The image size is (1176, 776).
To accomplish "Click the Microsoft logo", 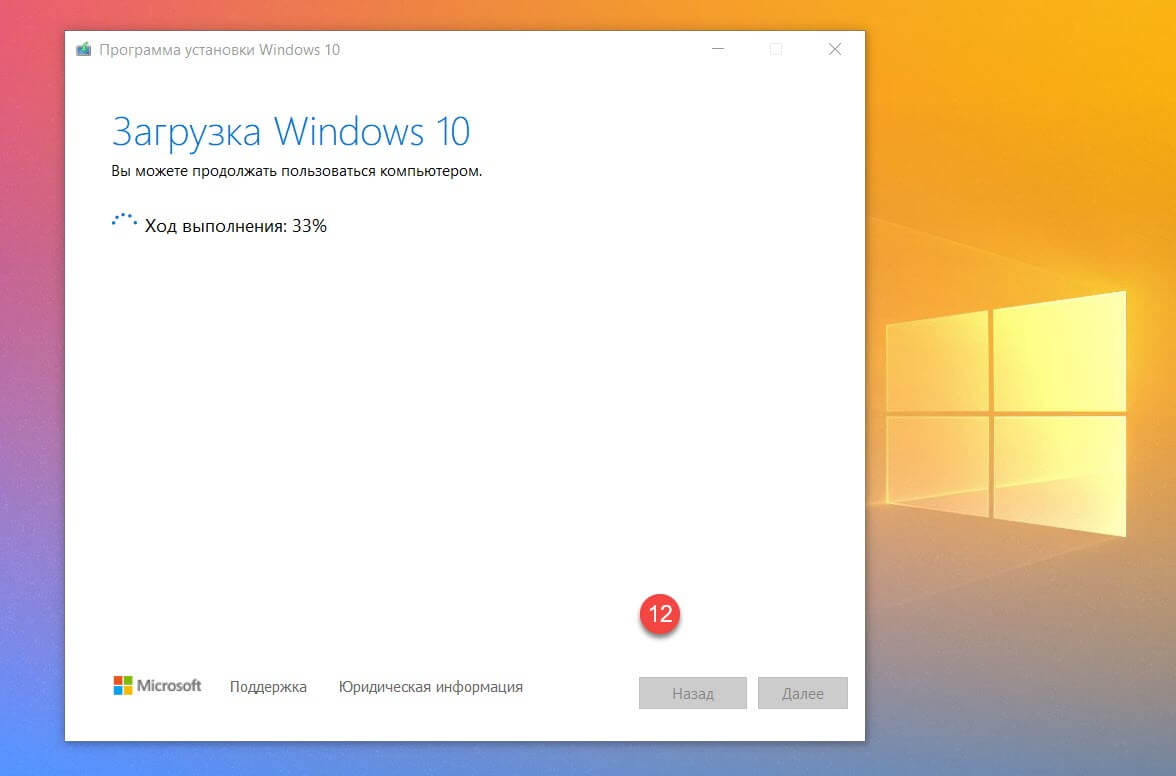I will (157, 685).
